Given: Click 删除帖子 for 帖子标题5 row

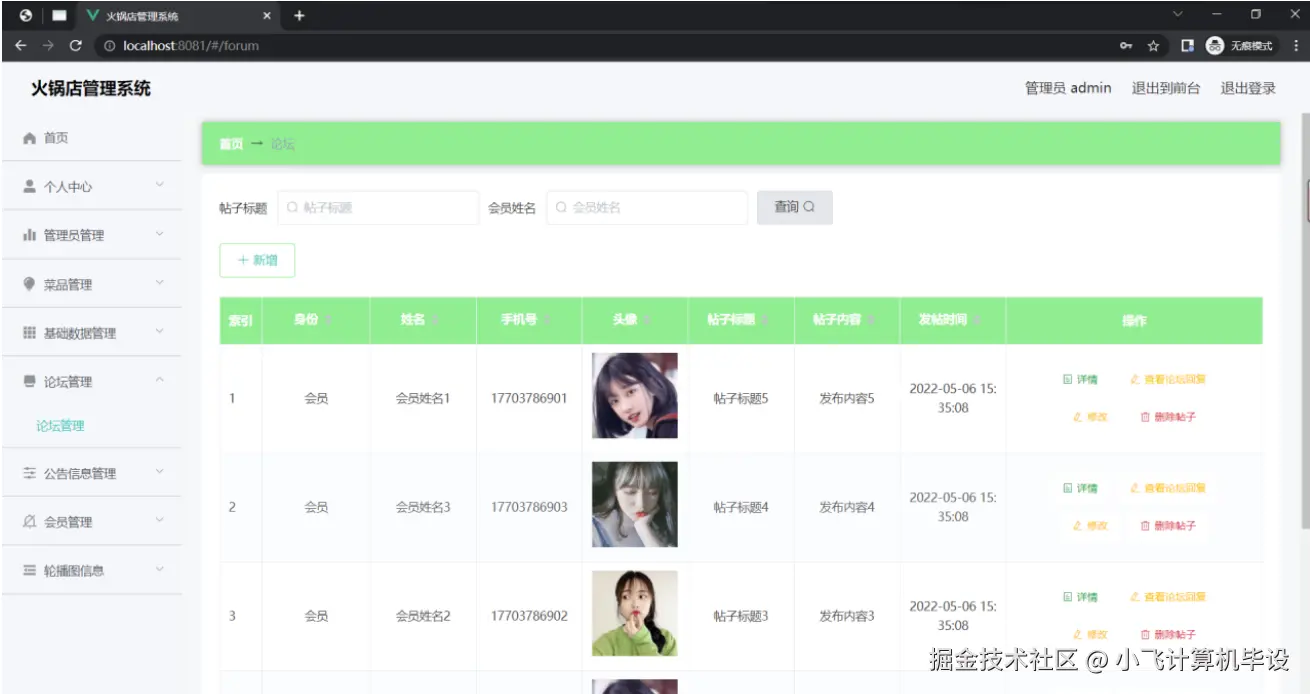Looking at the screenshot, I should tap(1168, 416).
